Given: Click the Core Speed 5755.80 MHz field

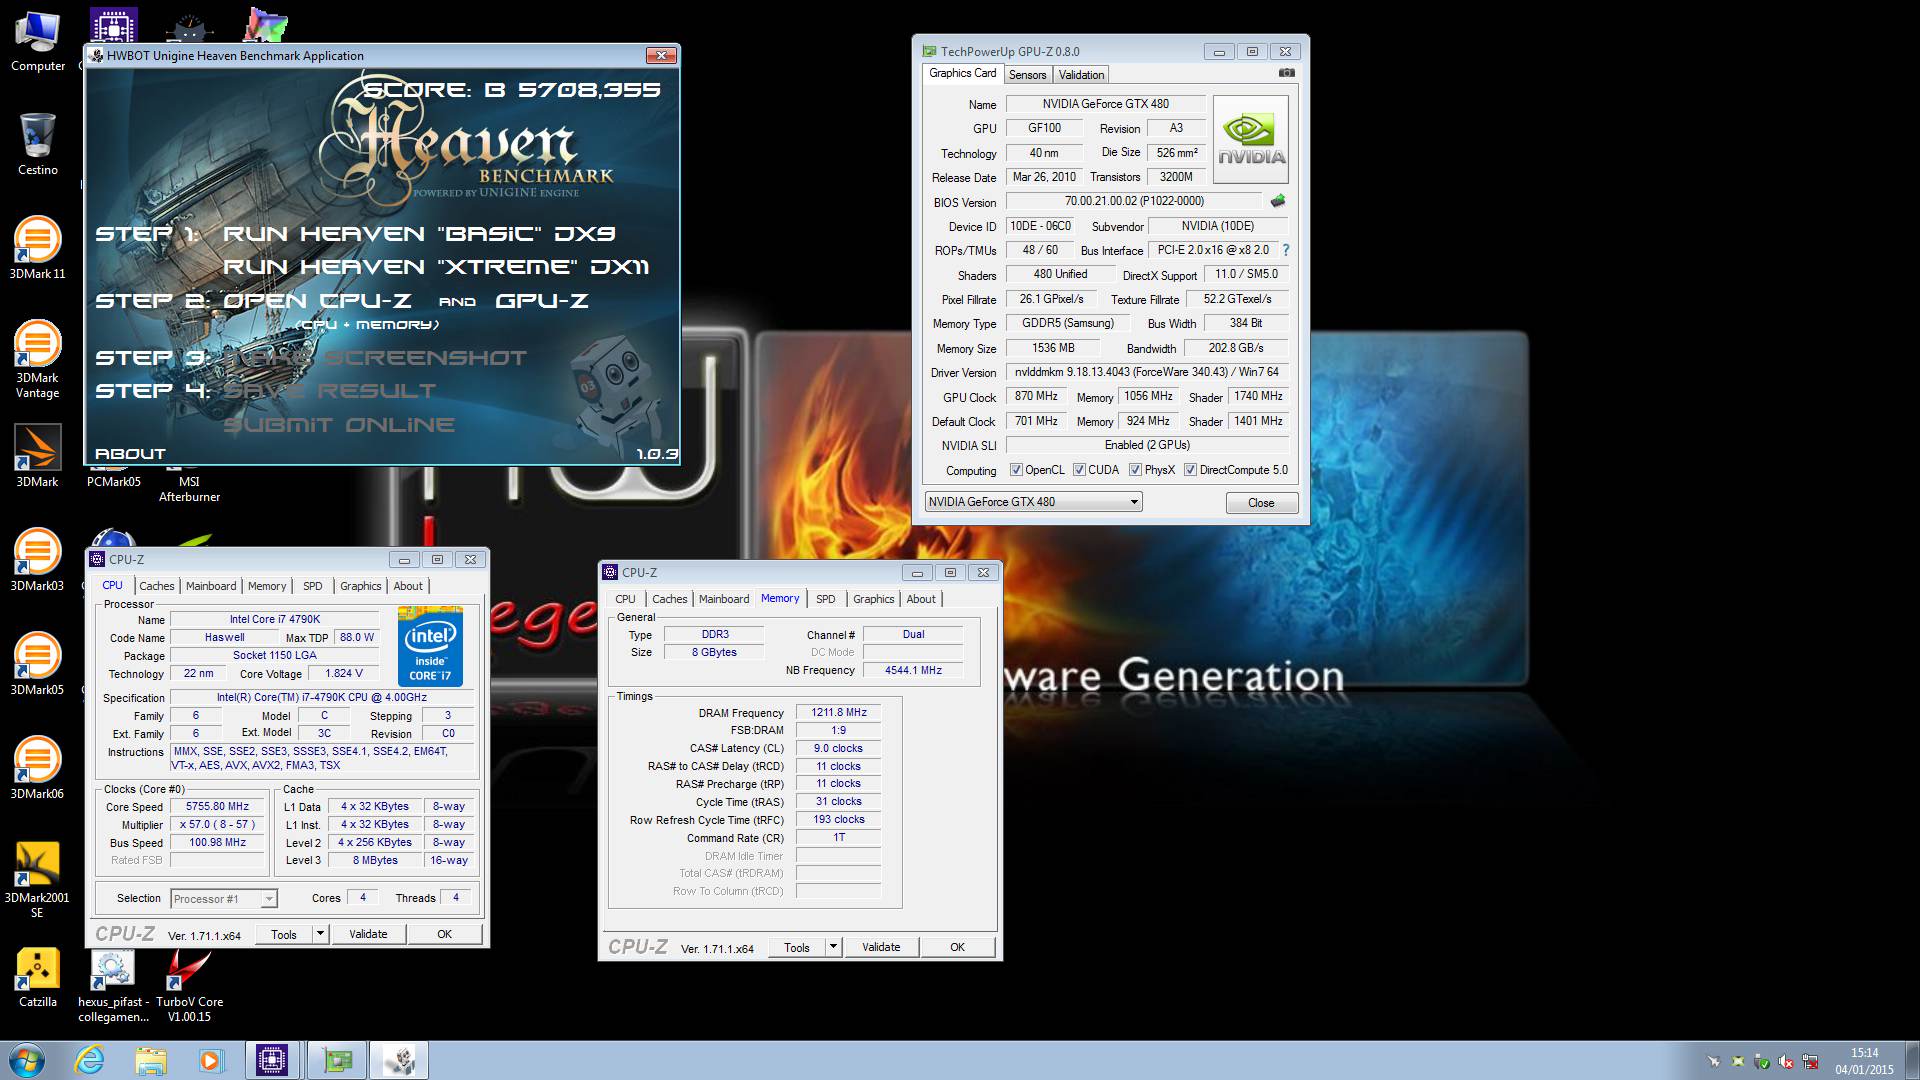Looking at the screenshot, I should click(217, 806).
